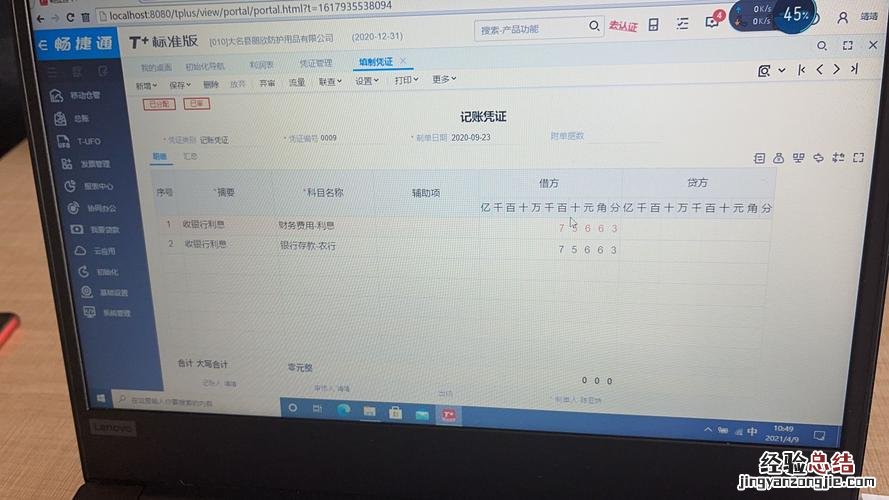Image resolution: width=889 pixels, height=500 pixels.
Task: Click the red 去认证 link
Action: [x=623, y=26]
